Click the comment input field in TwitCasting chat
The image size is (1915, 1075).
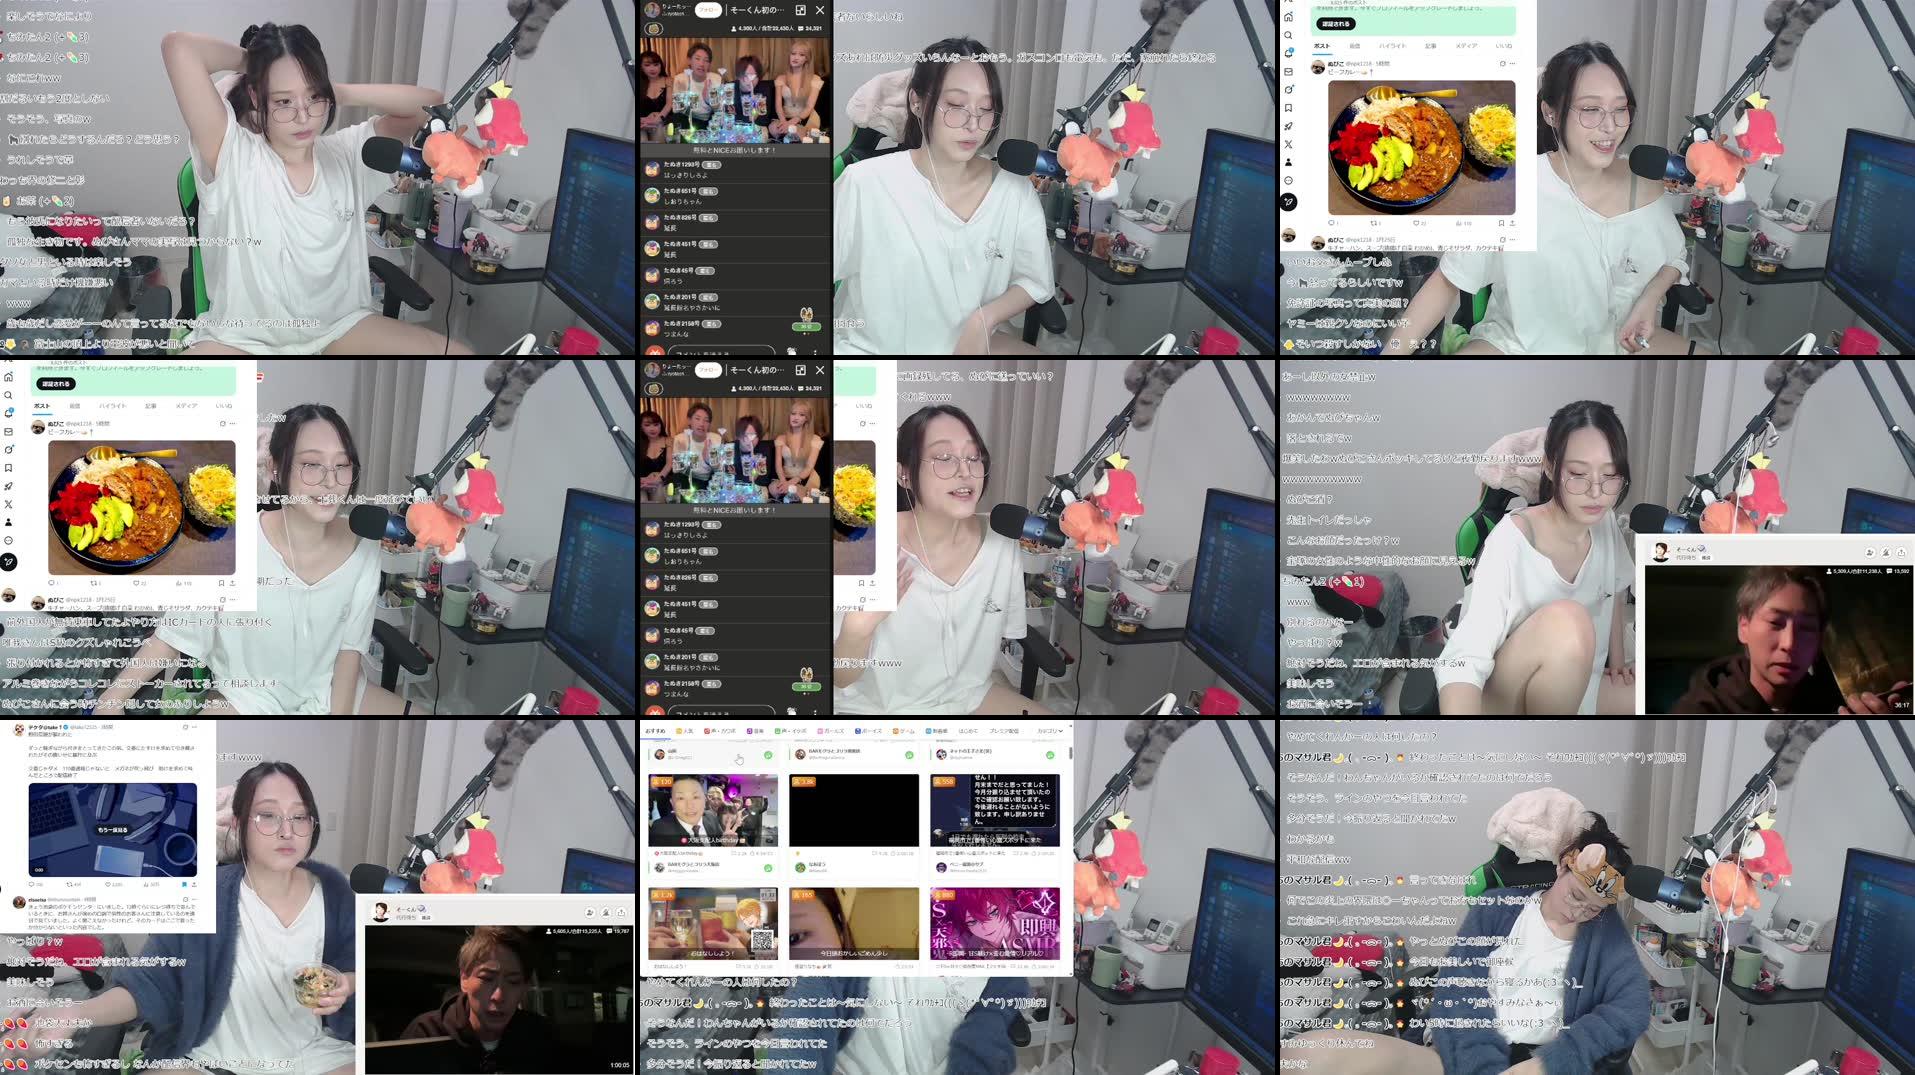[720, 353]
